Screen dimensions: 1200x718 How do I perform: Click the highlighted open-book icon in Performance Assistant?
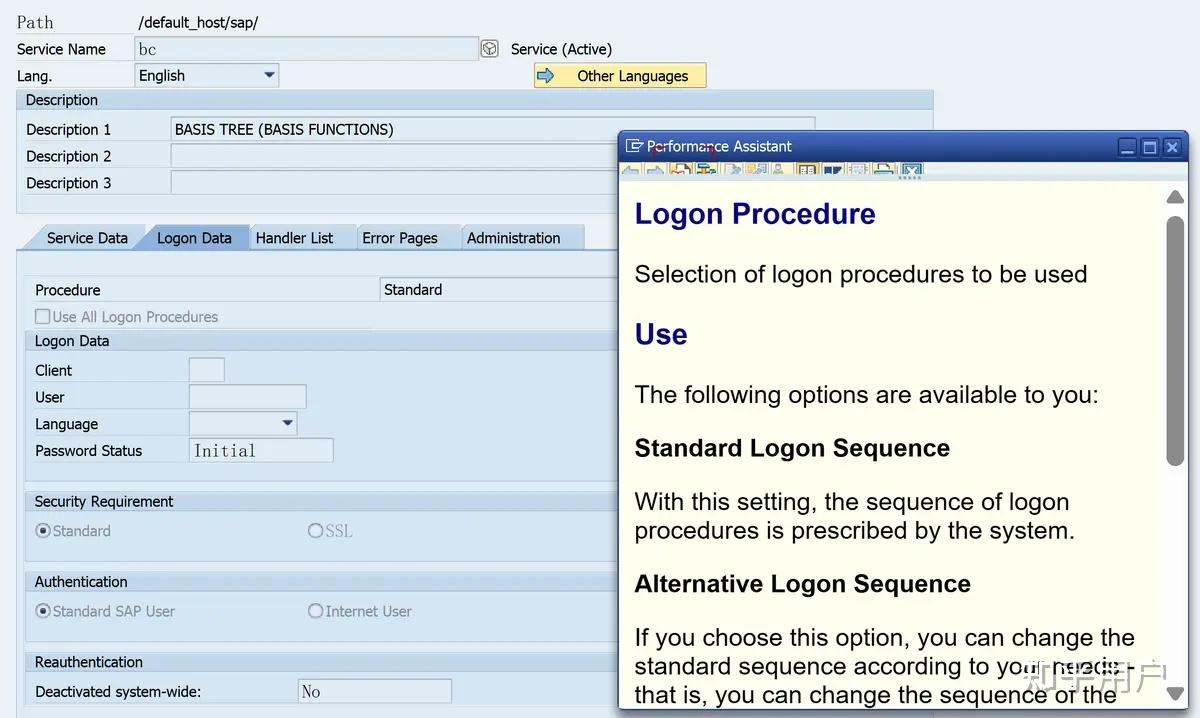(808, 170)
